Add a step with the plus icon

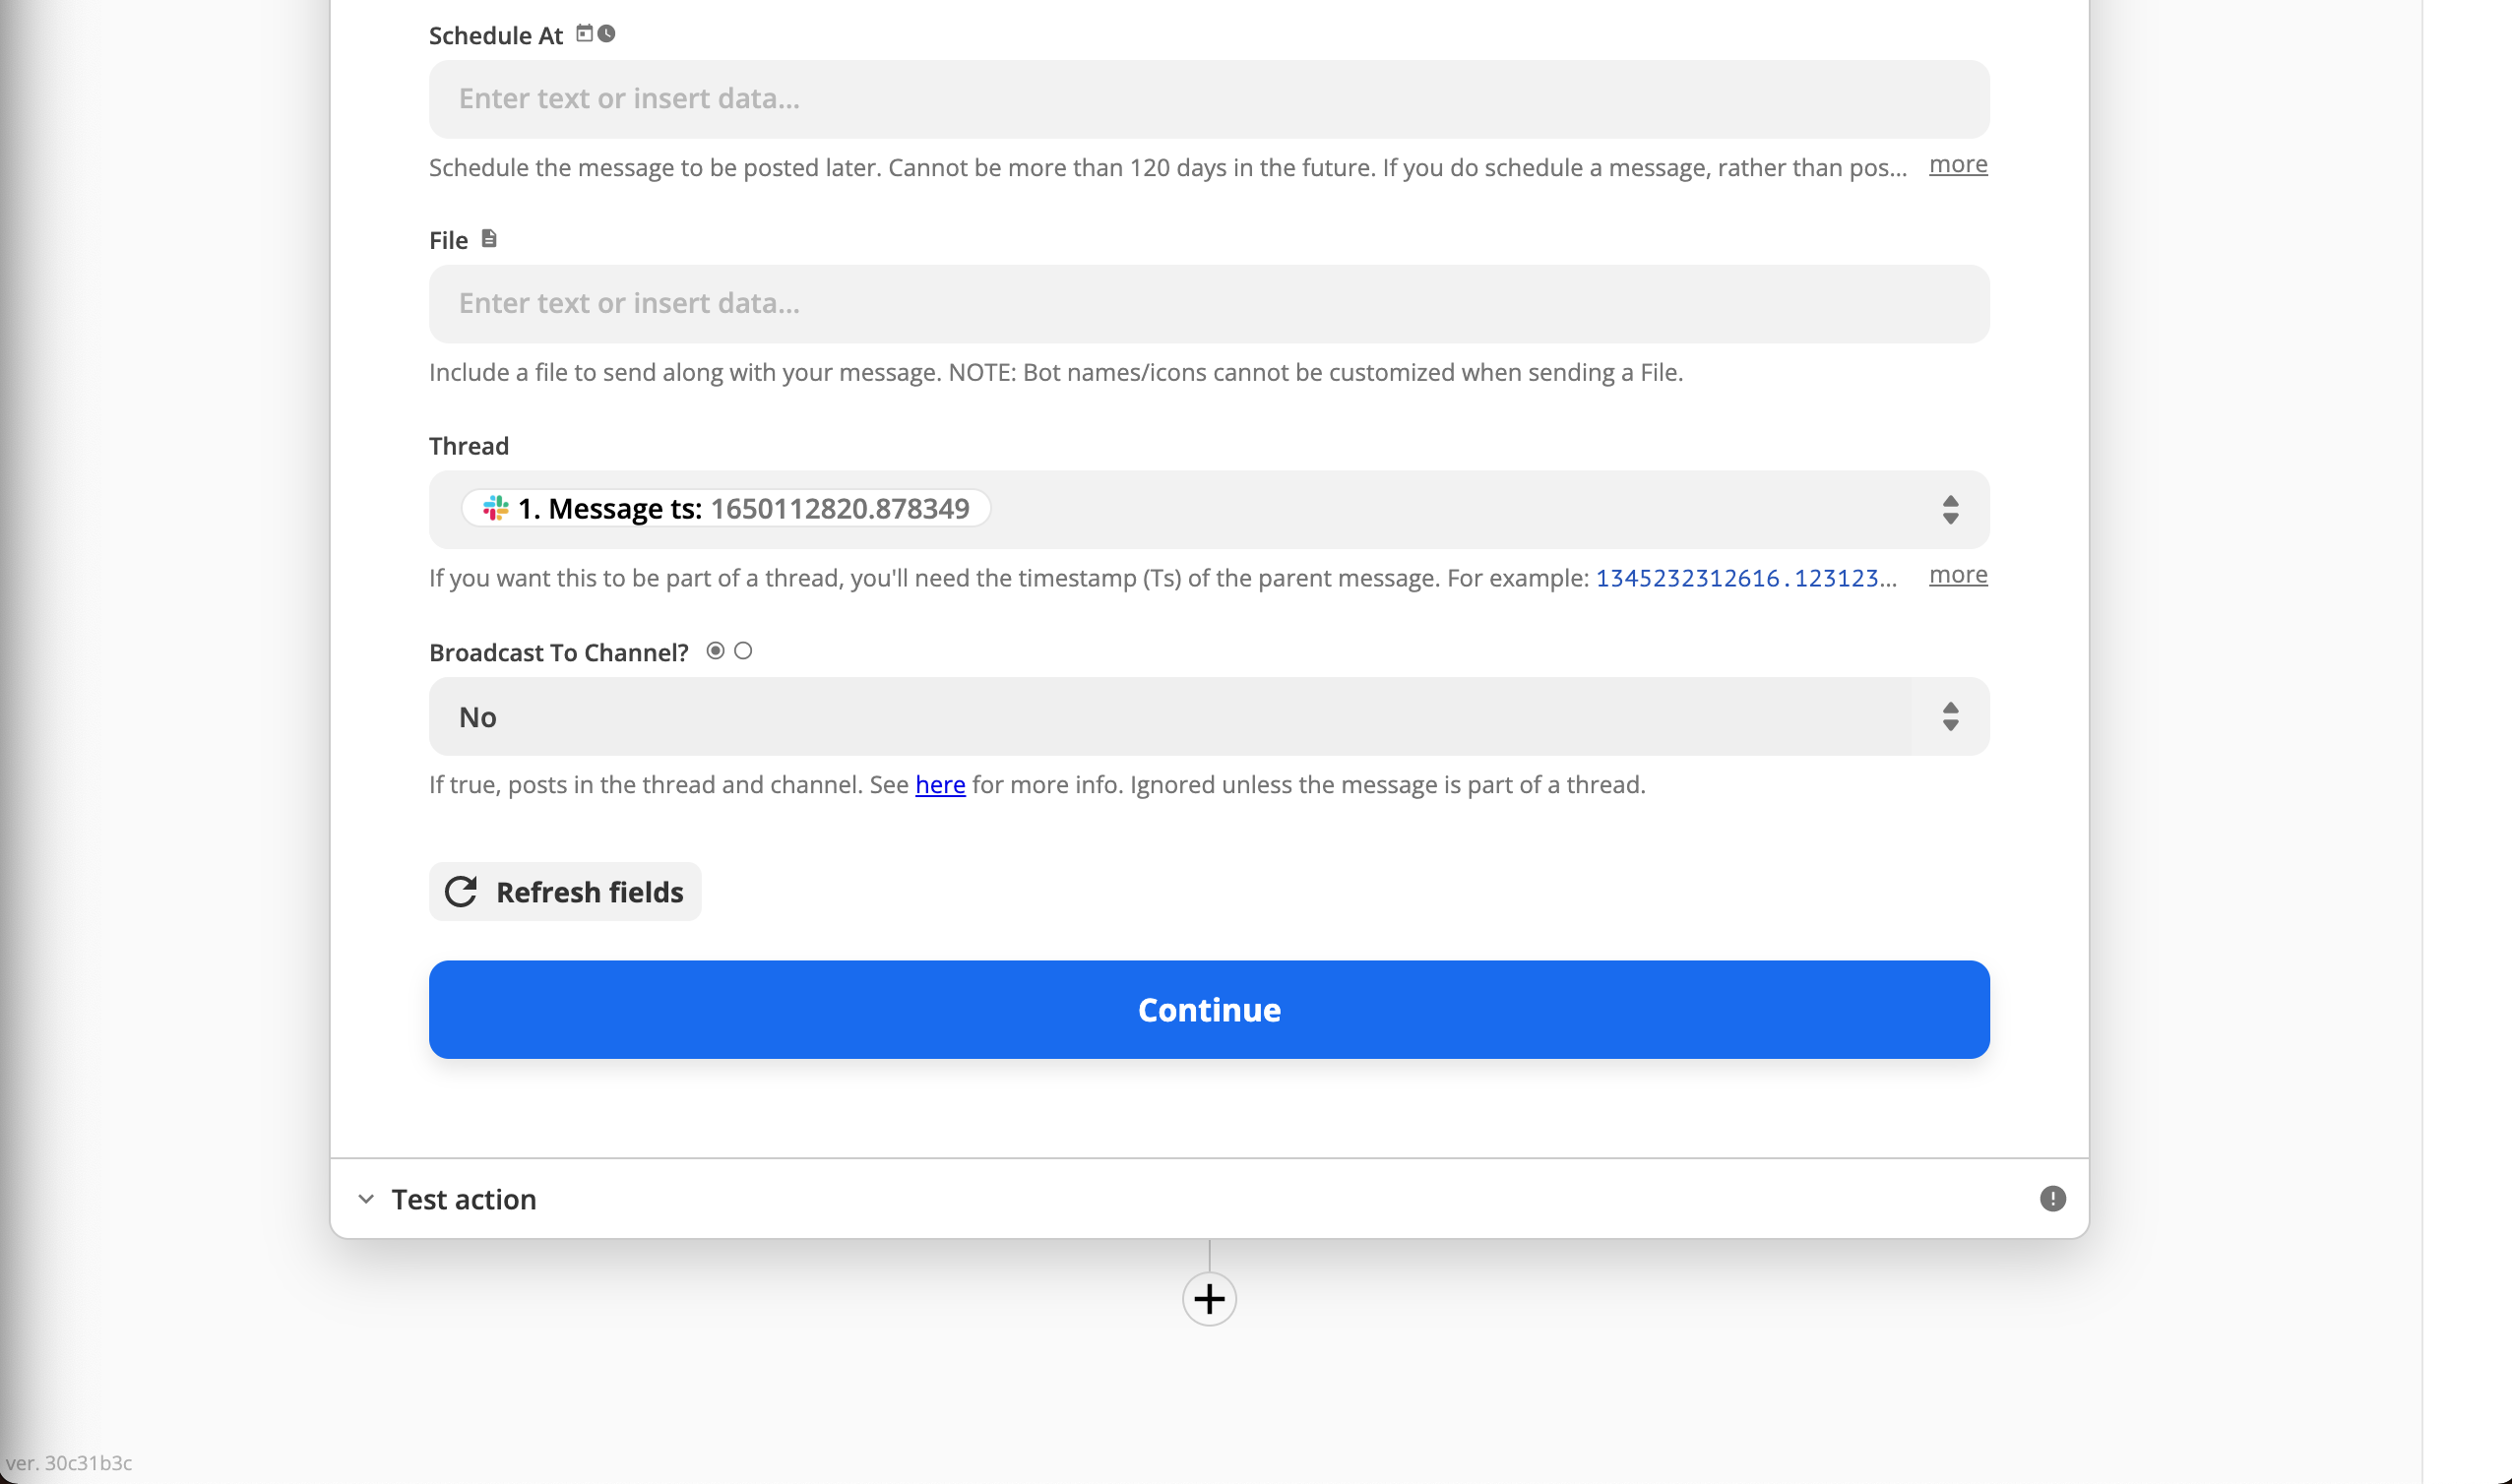[1209, 1299]
